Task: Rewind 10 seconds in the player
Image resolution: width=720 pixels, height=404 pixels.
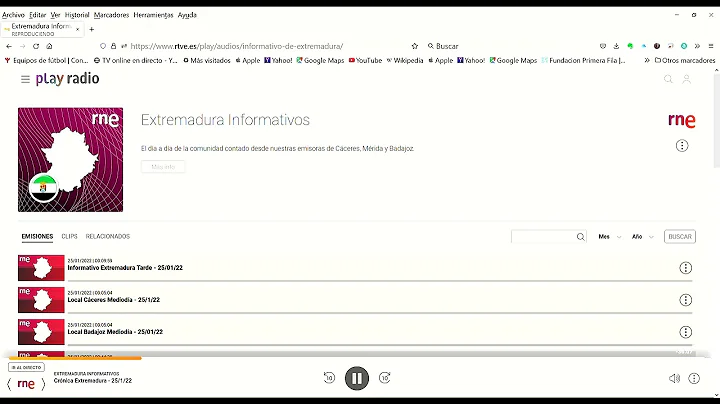Action: tap(329, 378)
